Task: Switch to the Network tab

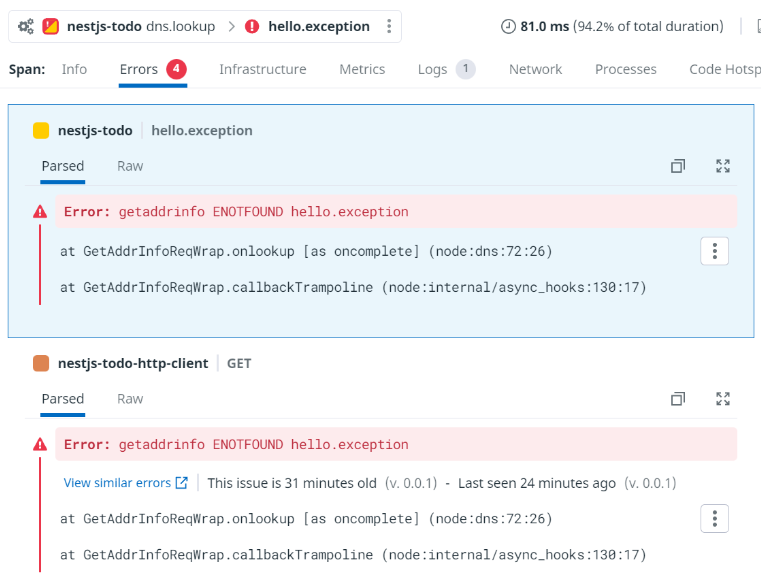Action: [x=535, y=69]
